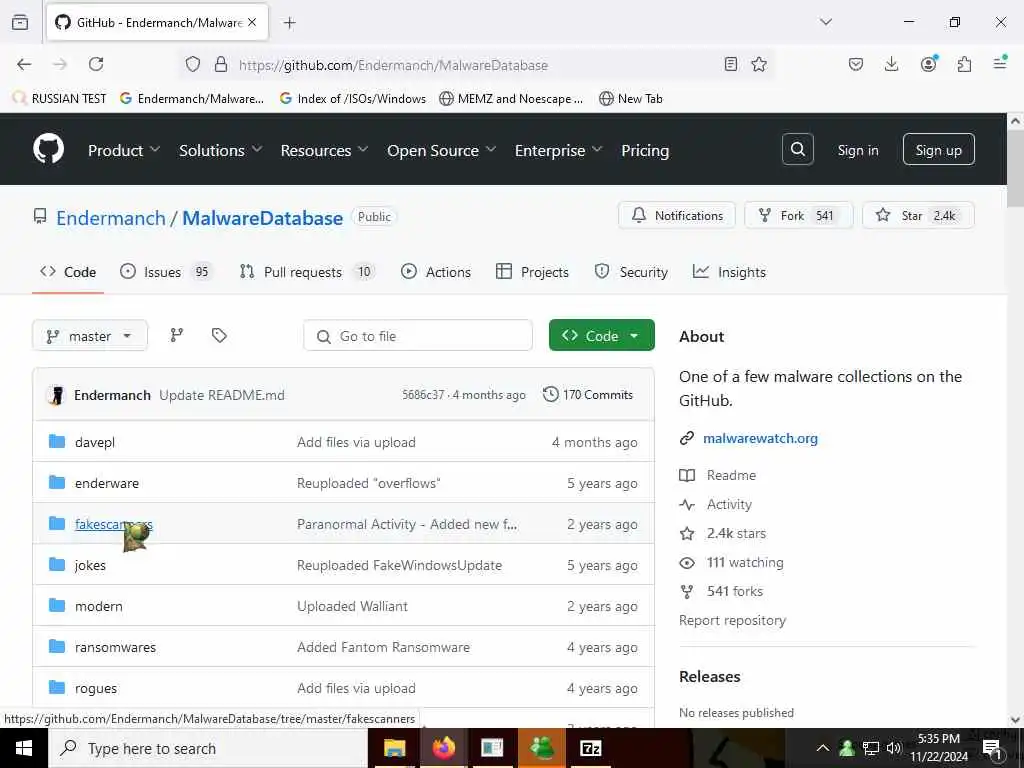Expand the Resources navigation menu

click(x=324, y=150)
